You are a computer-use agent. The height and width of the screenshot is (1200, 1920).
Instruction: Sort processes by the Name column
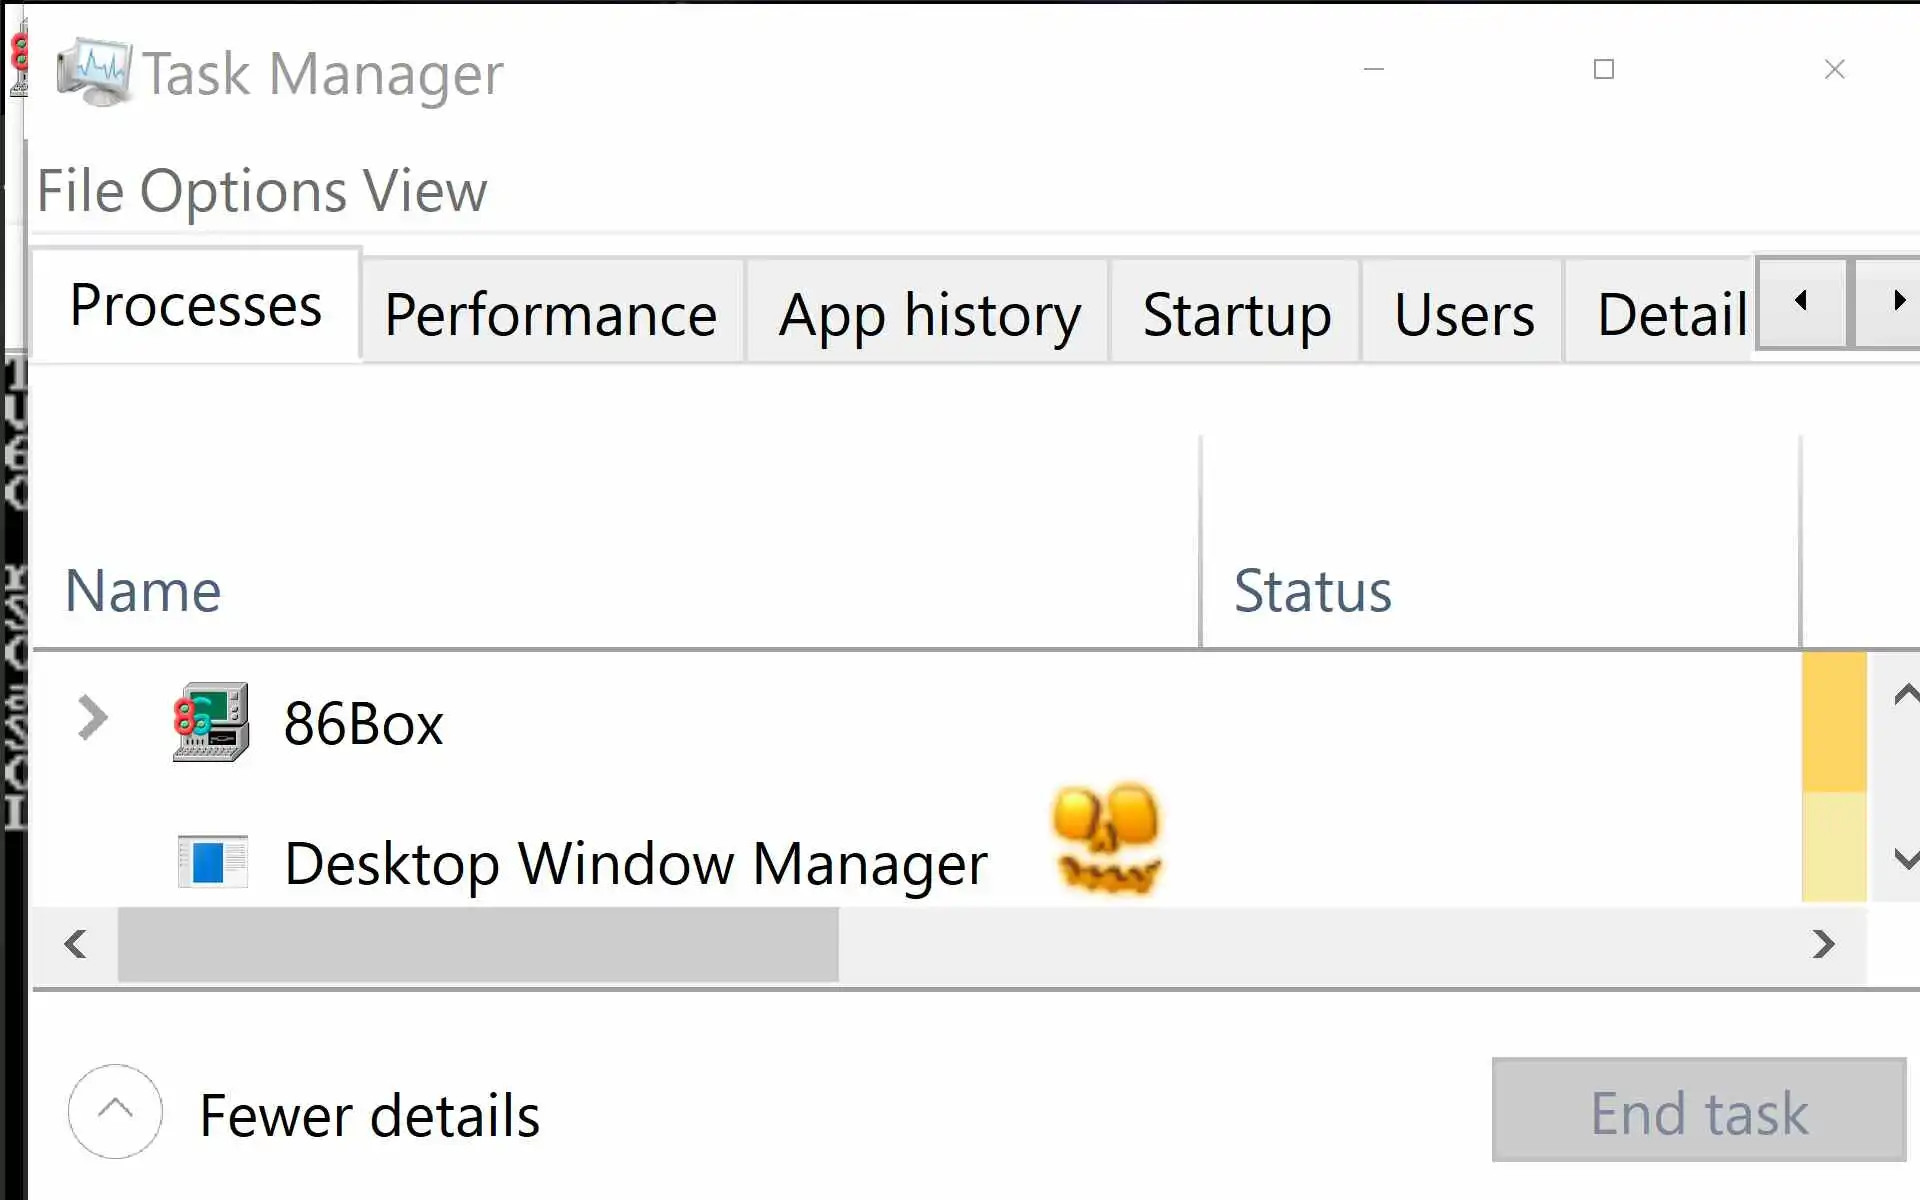click(143, 590)
